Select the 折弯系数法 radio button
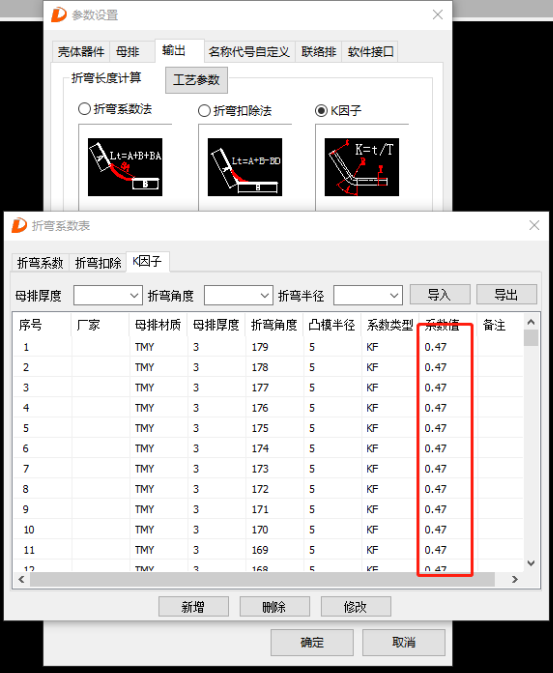Screen dimensions: 553x673 tap(84, 109)
